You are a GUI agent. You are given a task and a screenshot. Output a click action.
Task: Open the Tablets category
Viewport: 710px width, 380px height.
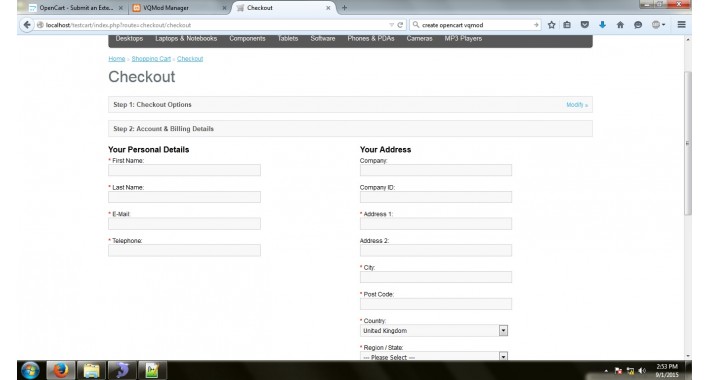(288, 38)
